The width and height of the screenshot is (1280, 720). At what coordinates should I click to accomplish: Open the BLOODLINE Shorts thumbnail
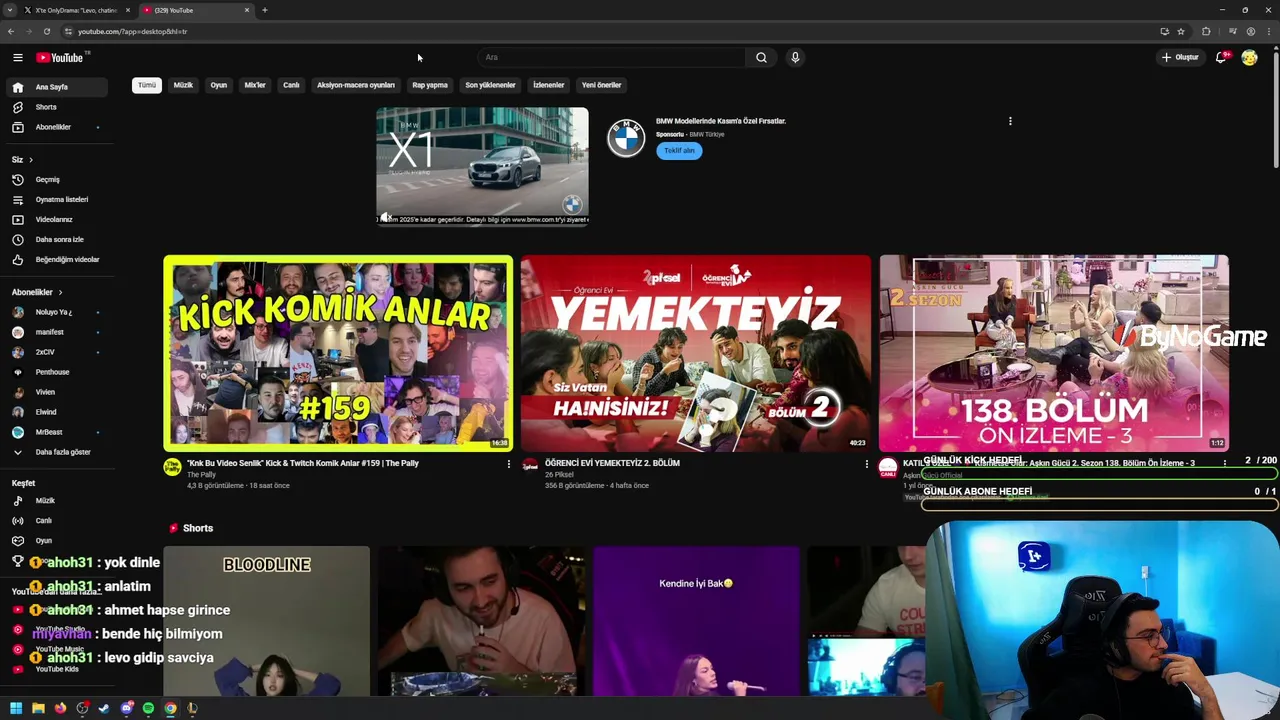(x=266, y=620)
